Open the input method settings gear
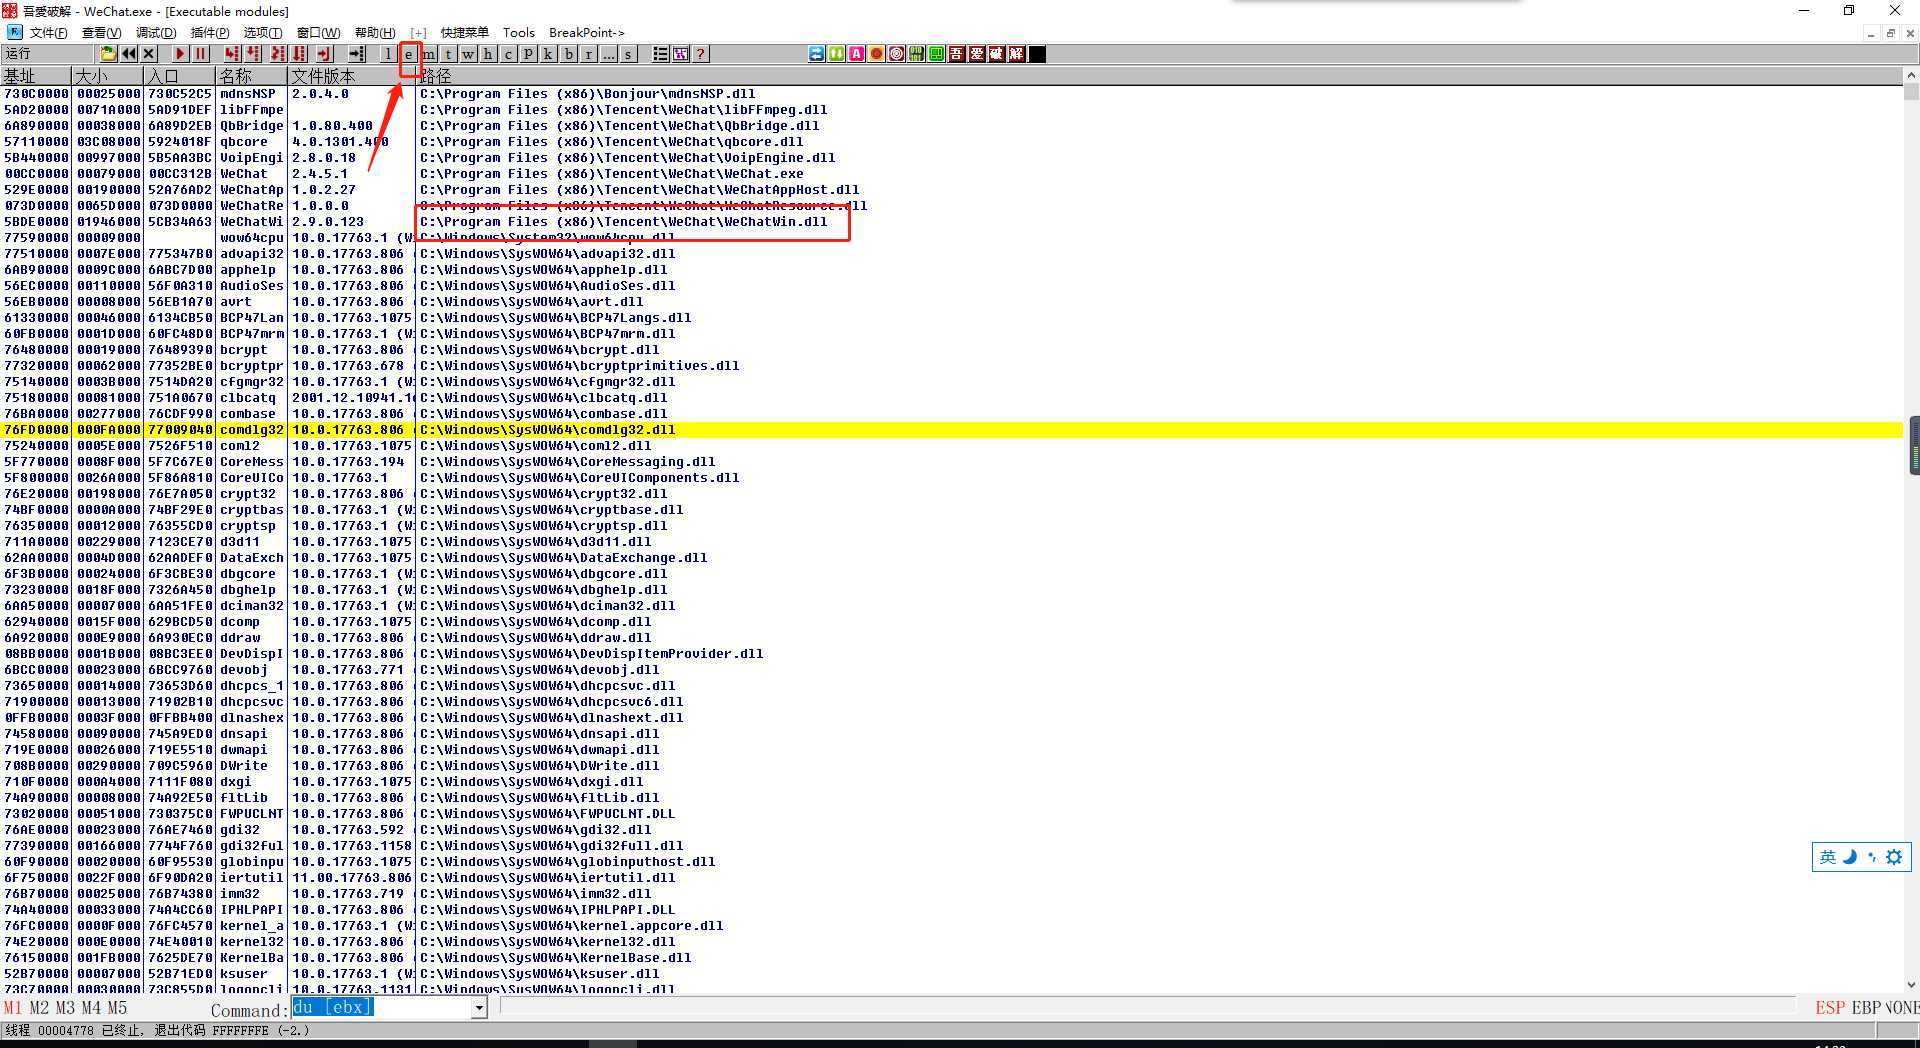Screen dimensions: 1920x1048 pyautogui.click(x=1894, y=857)
